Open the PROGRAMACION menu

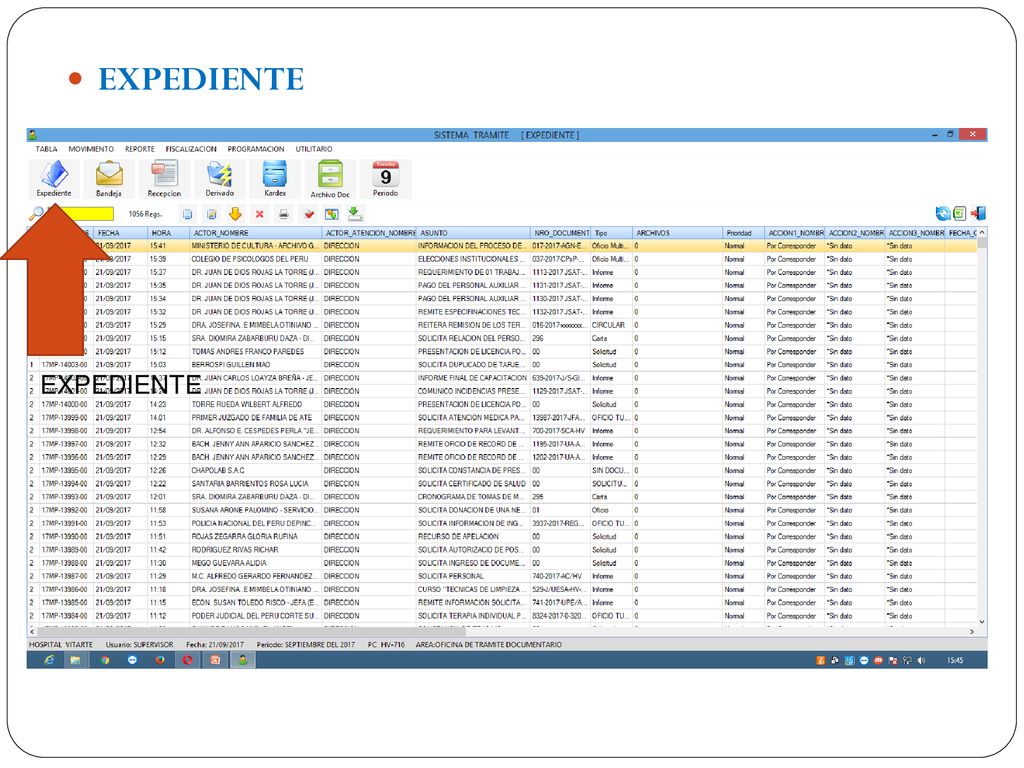tap(255, 149)
